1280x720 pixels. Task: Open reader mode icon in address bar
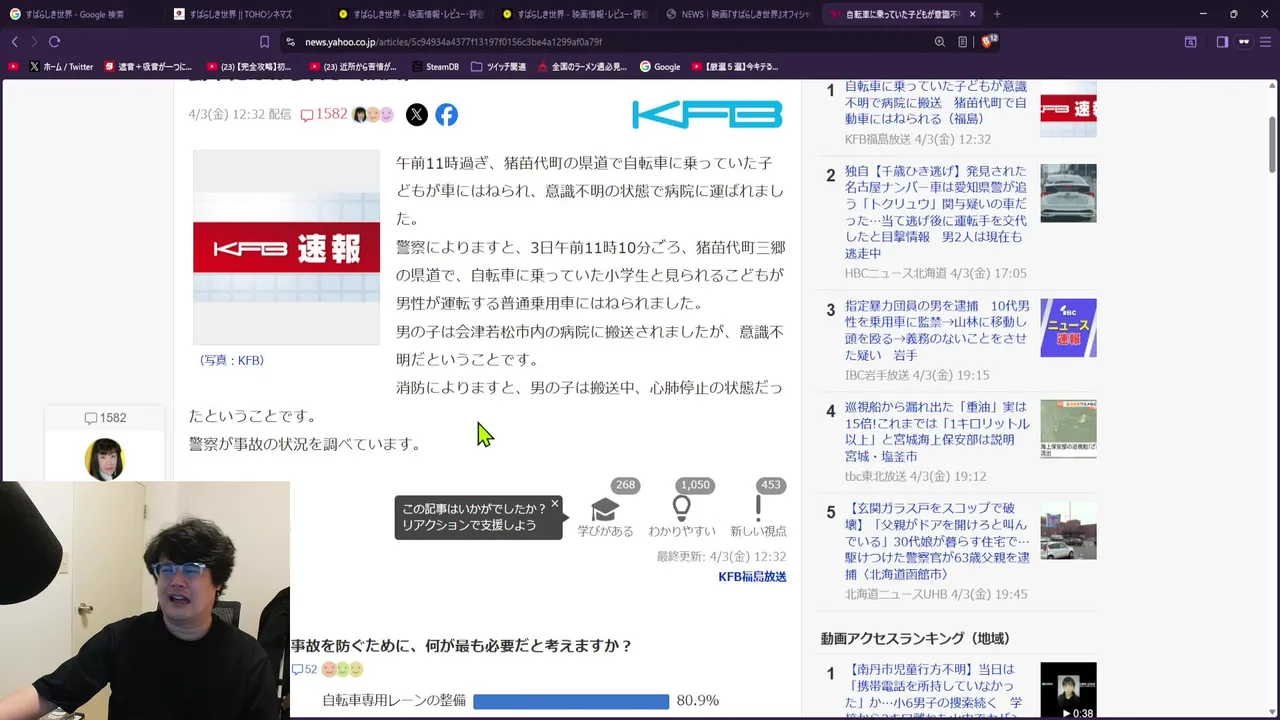pos(963,42)
